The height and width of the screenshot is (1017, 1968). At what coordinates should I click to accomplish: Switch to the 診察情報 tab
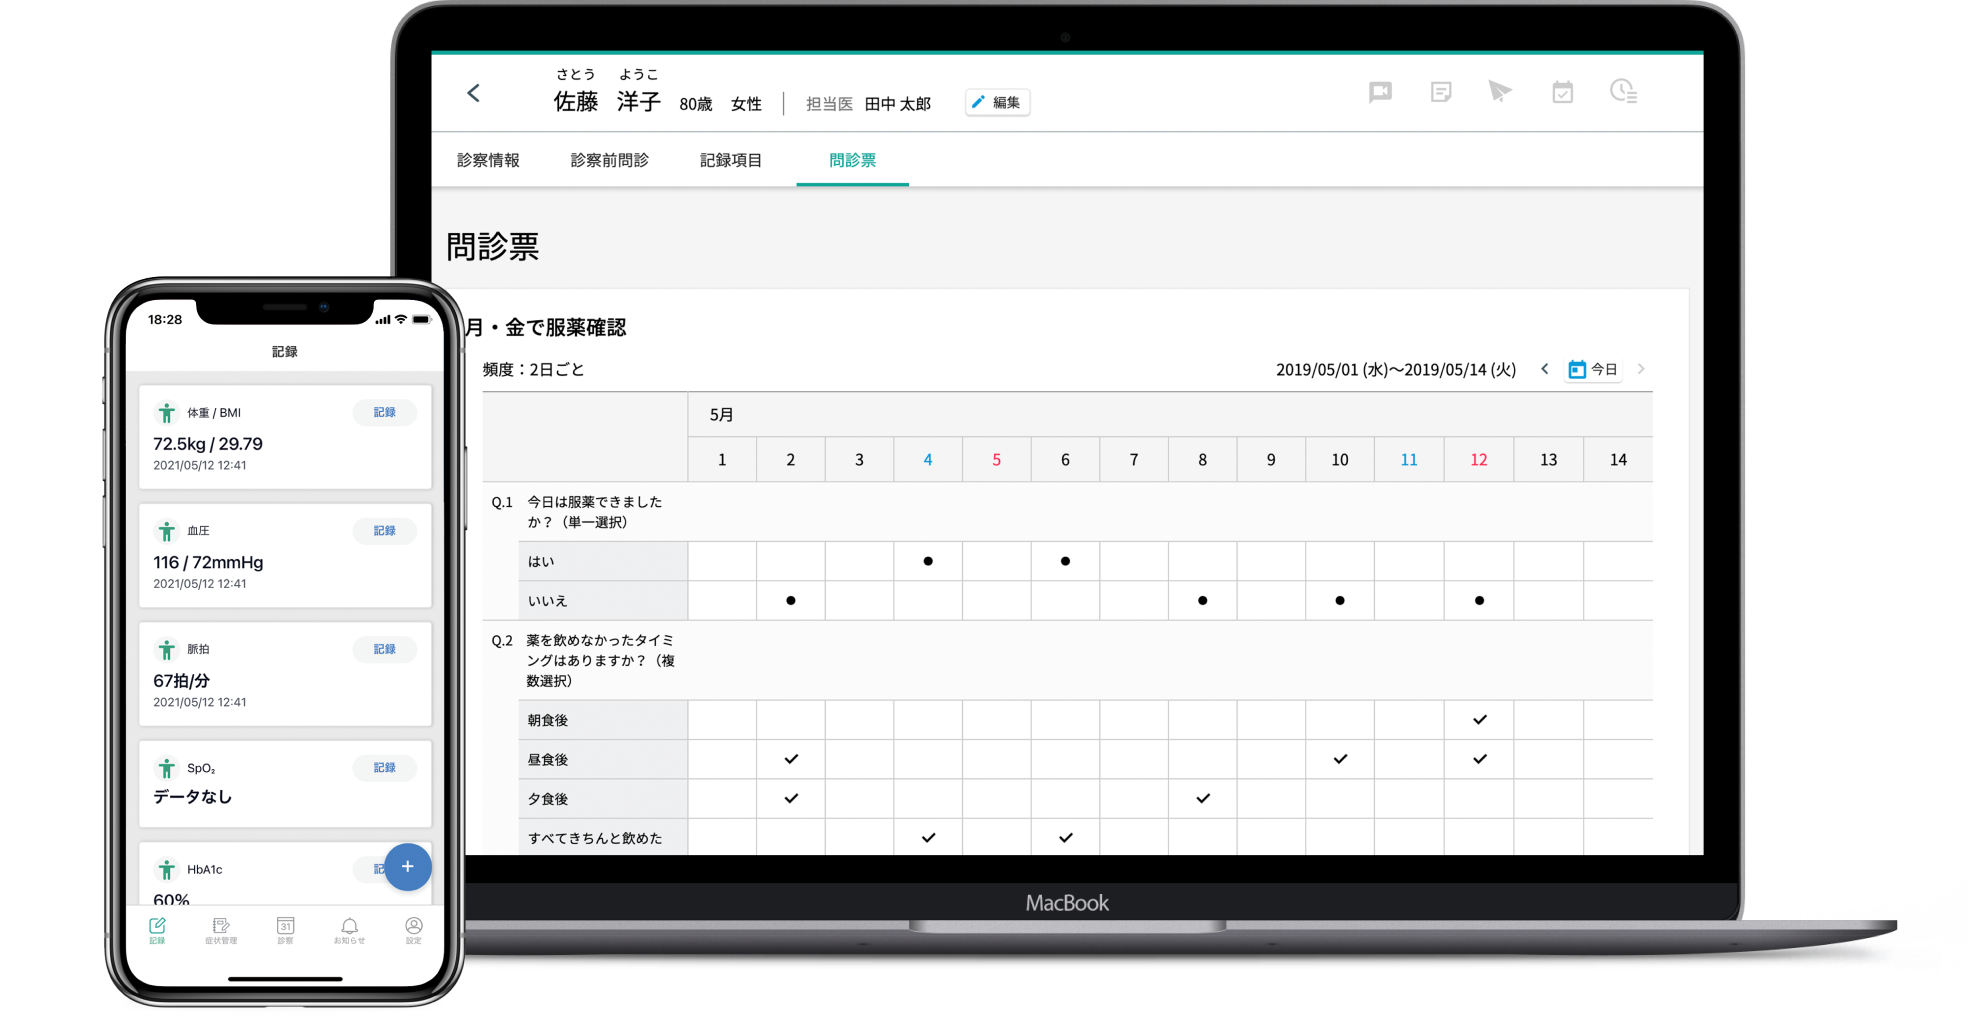(x=488, y=160)
